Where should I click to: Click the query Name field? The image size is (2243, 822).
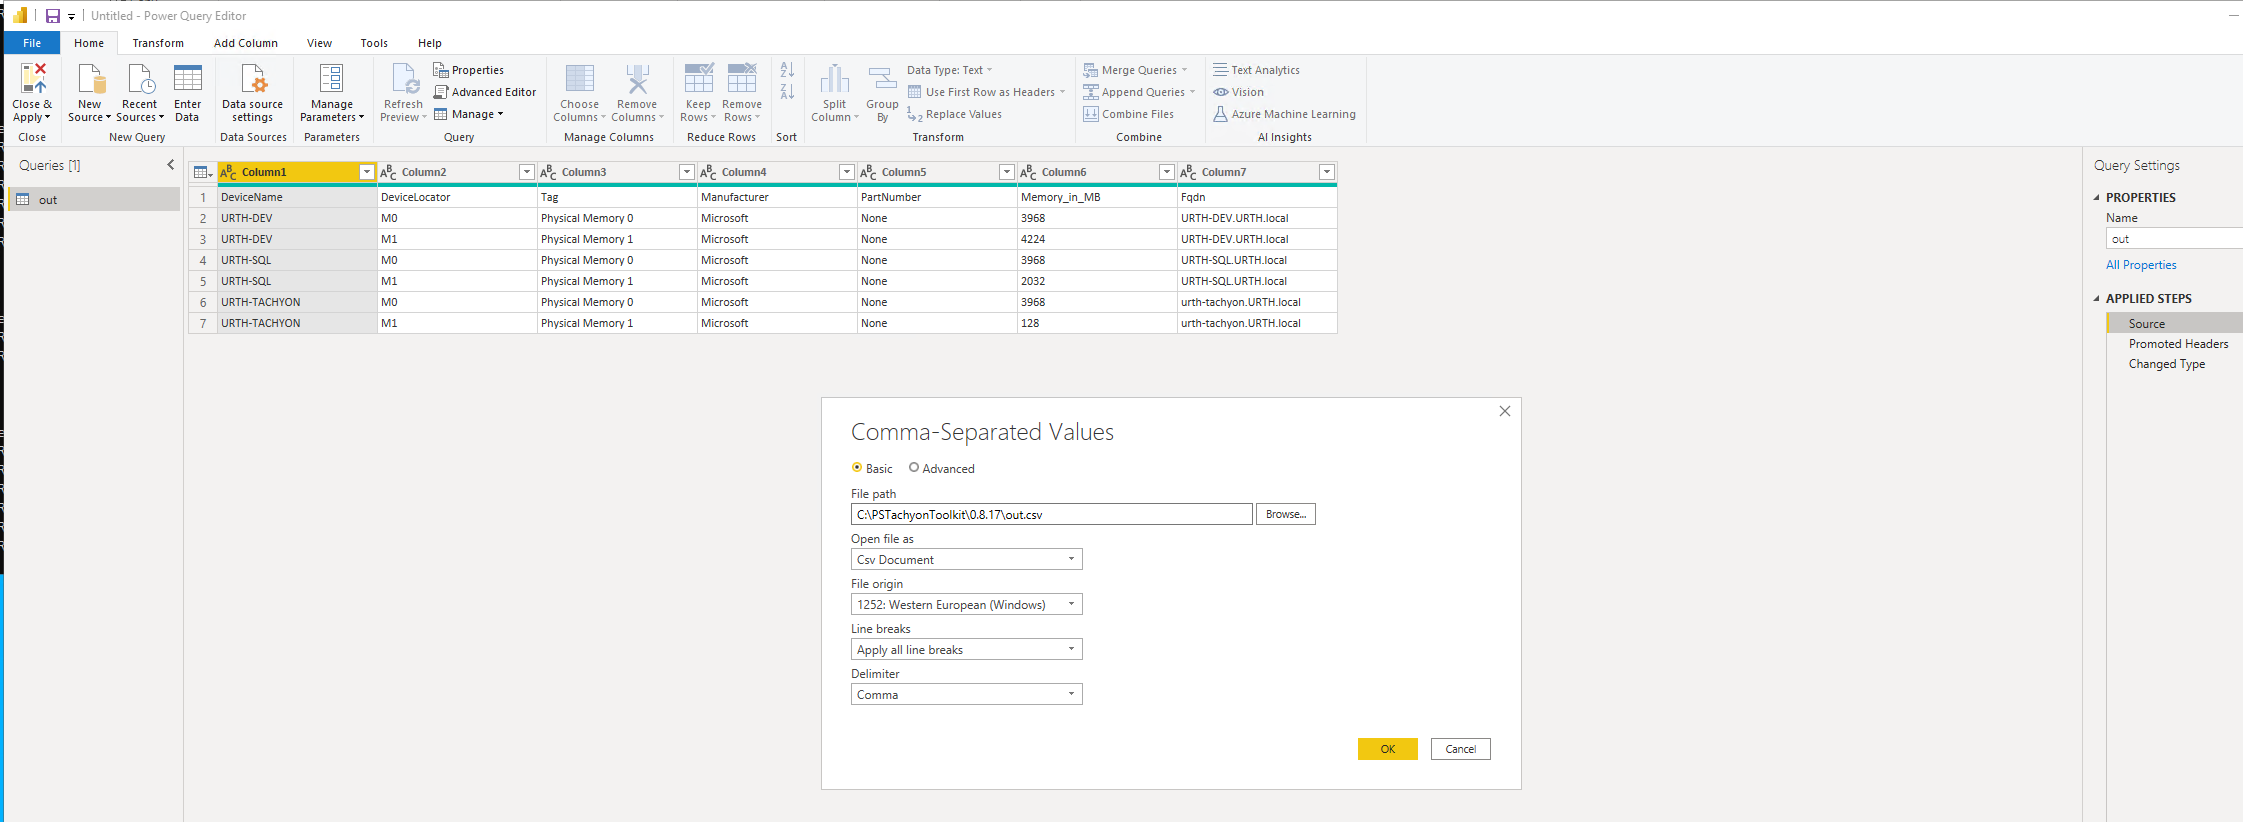(2174, 239)
